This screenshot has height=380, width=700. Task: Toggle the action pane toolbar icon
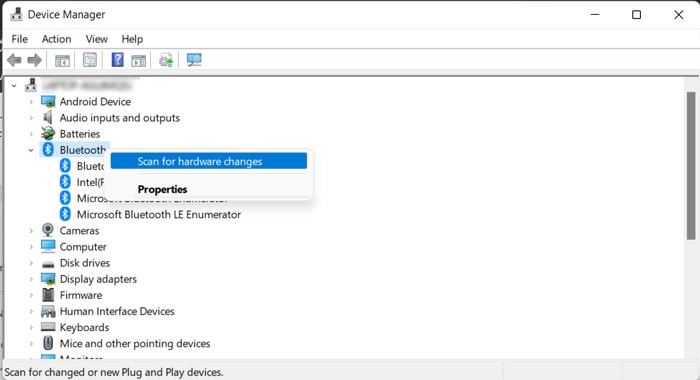138,60
